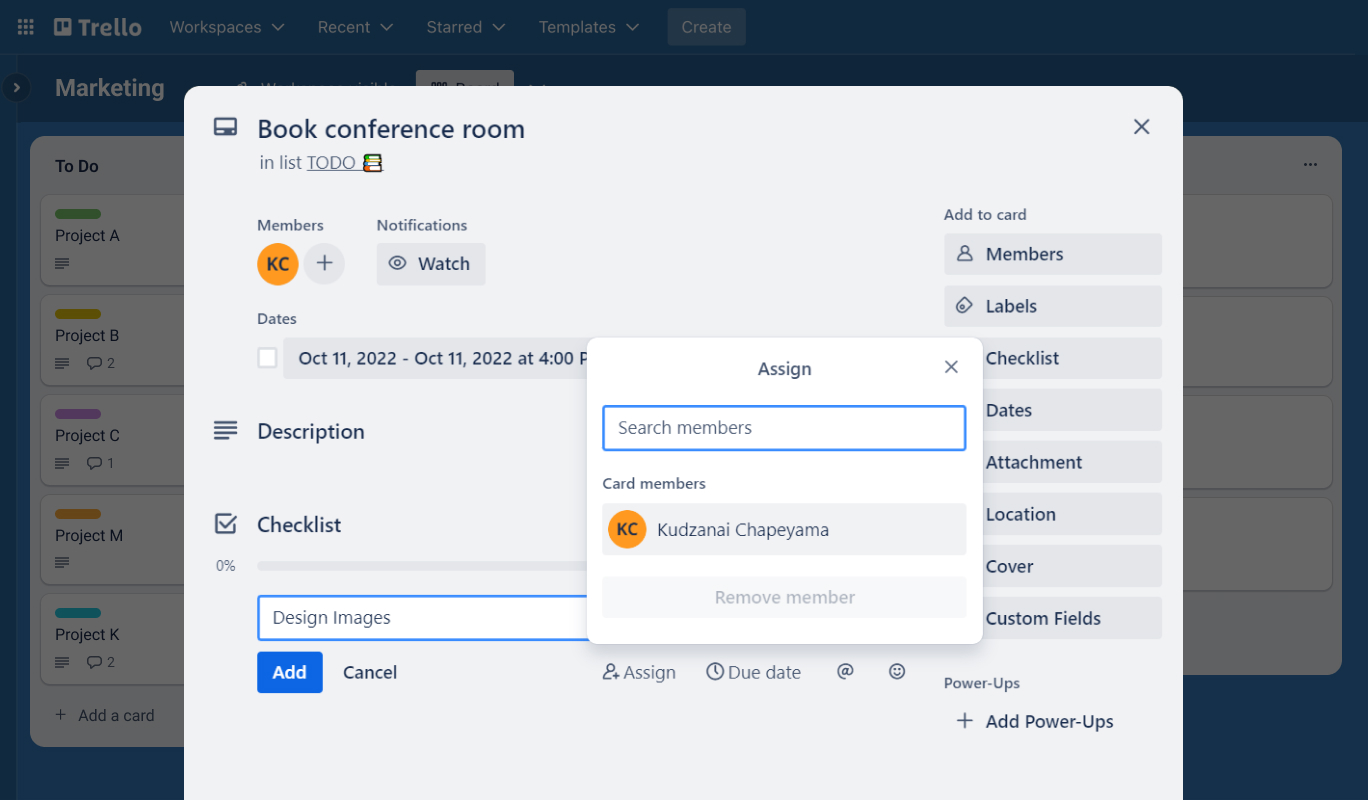
Task: Click Labels in Add to card
Action: coord(1052,306)
